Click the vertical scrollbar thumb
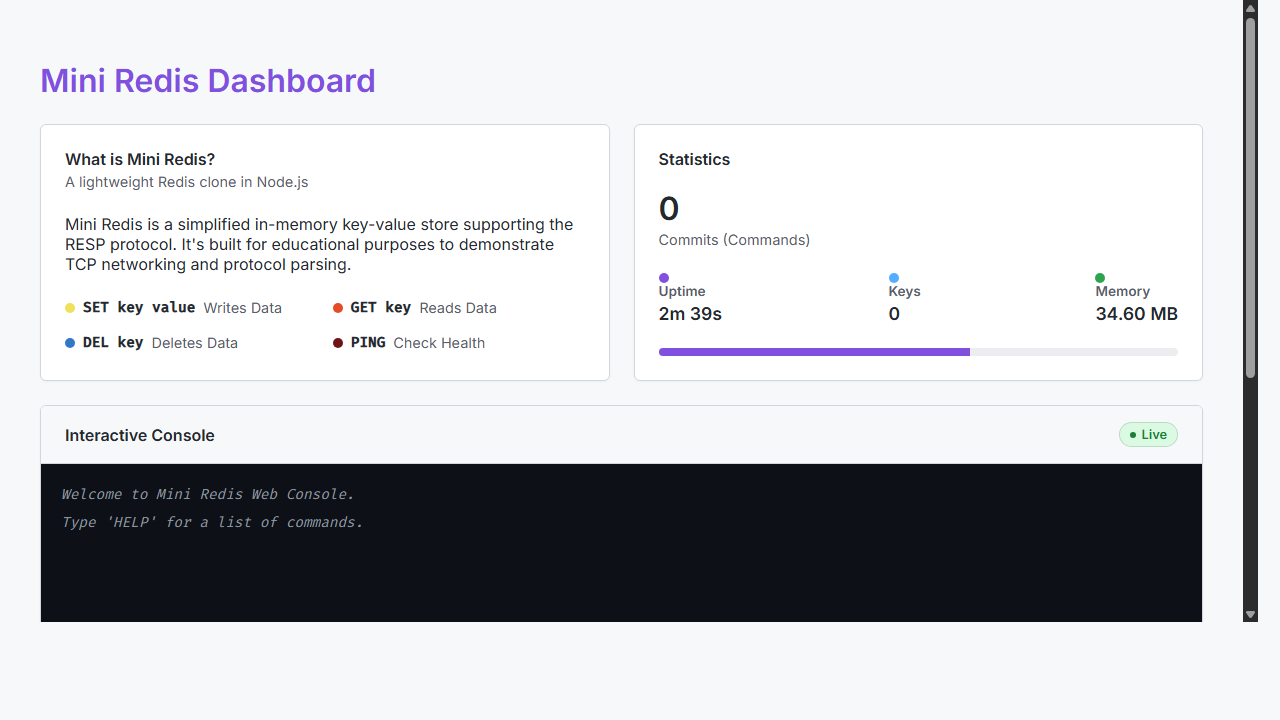 tap(1250, 198)
